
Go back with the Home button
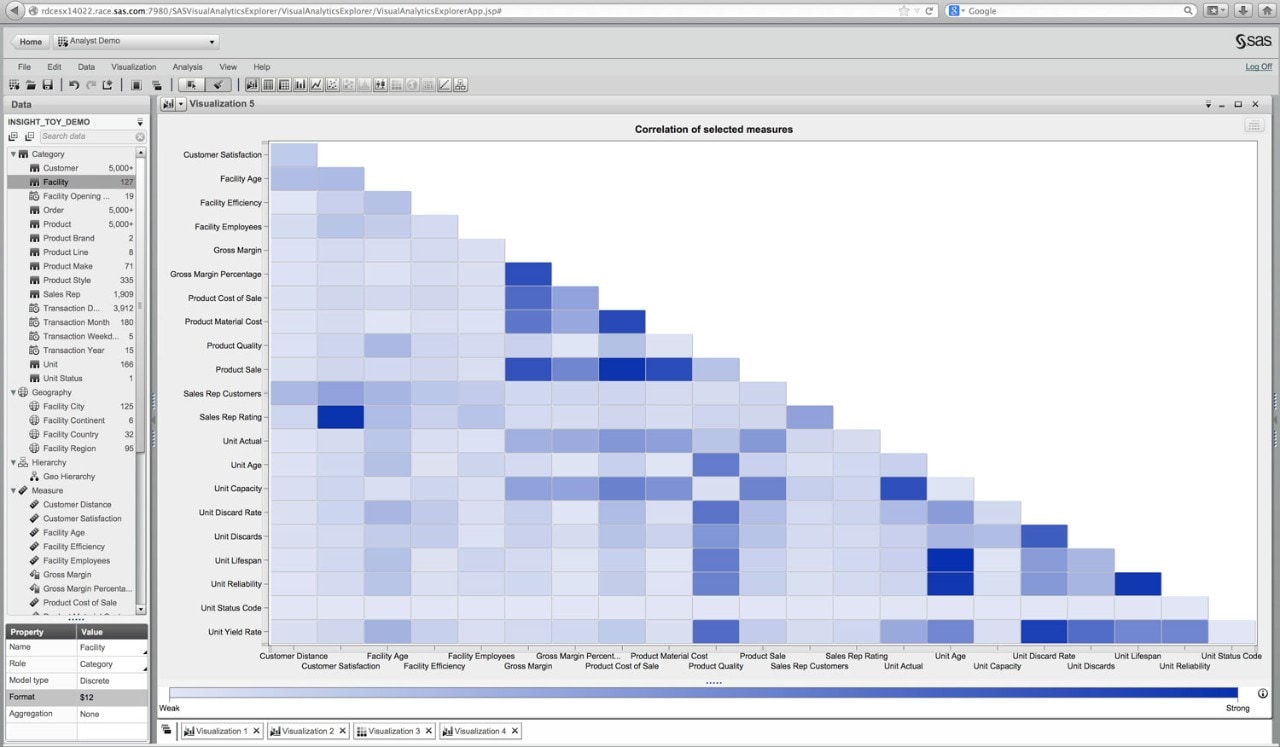click(x=29, y=42)
